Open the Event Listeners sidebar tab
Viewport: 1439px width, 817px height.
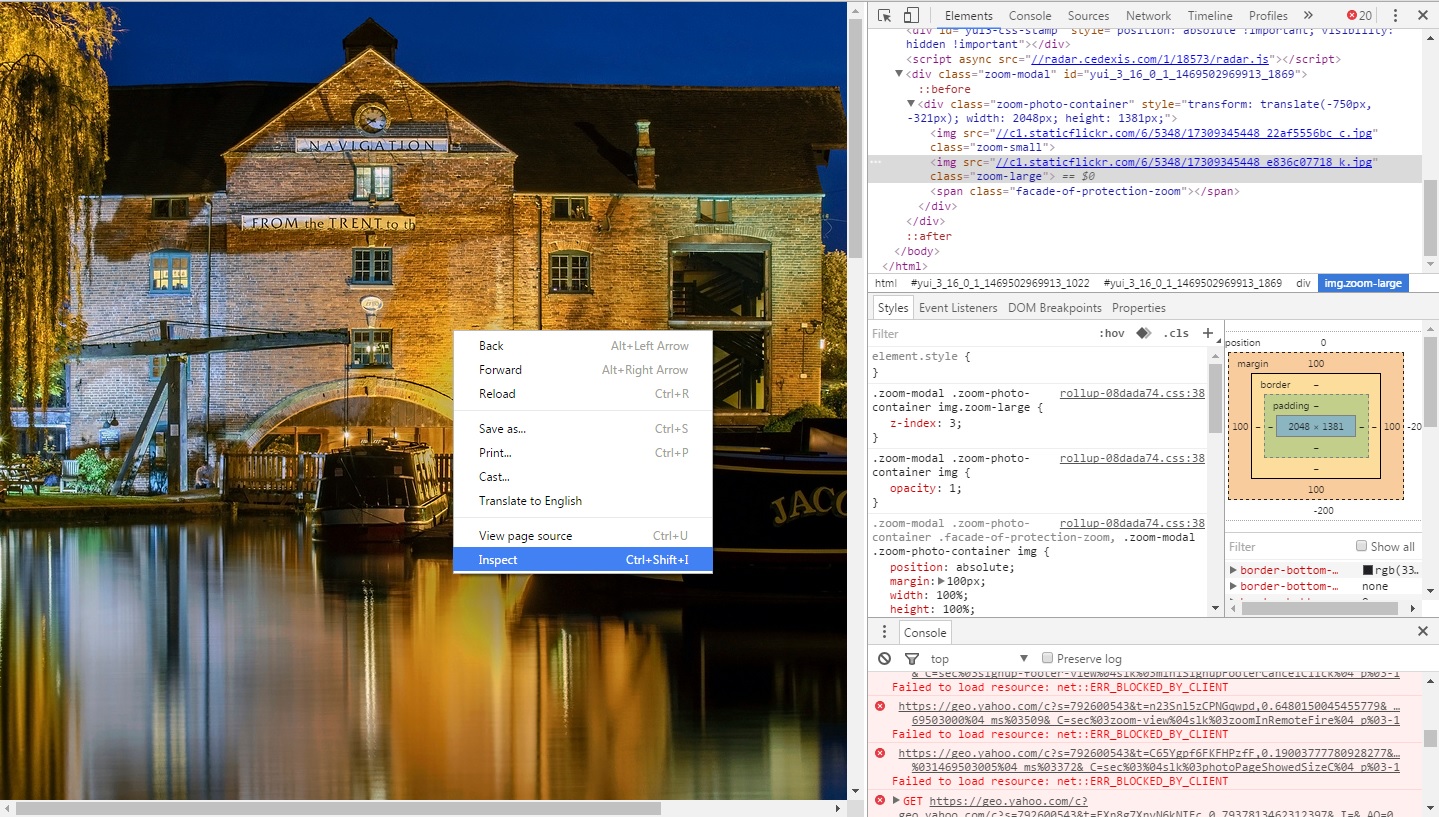click(x=958, y=308)
